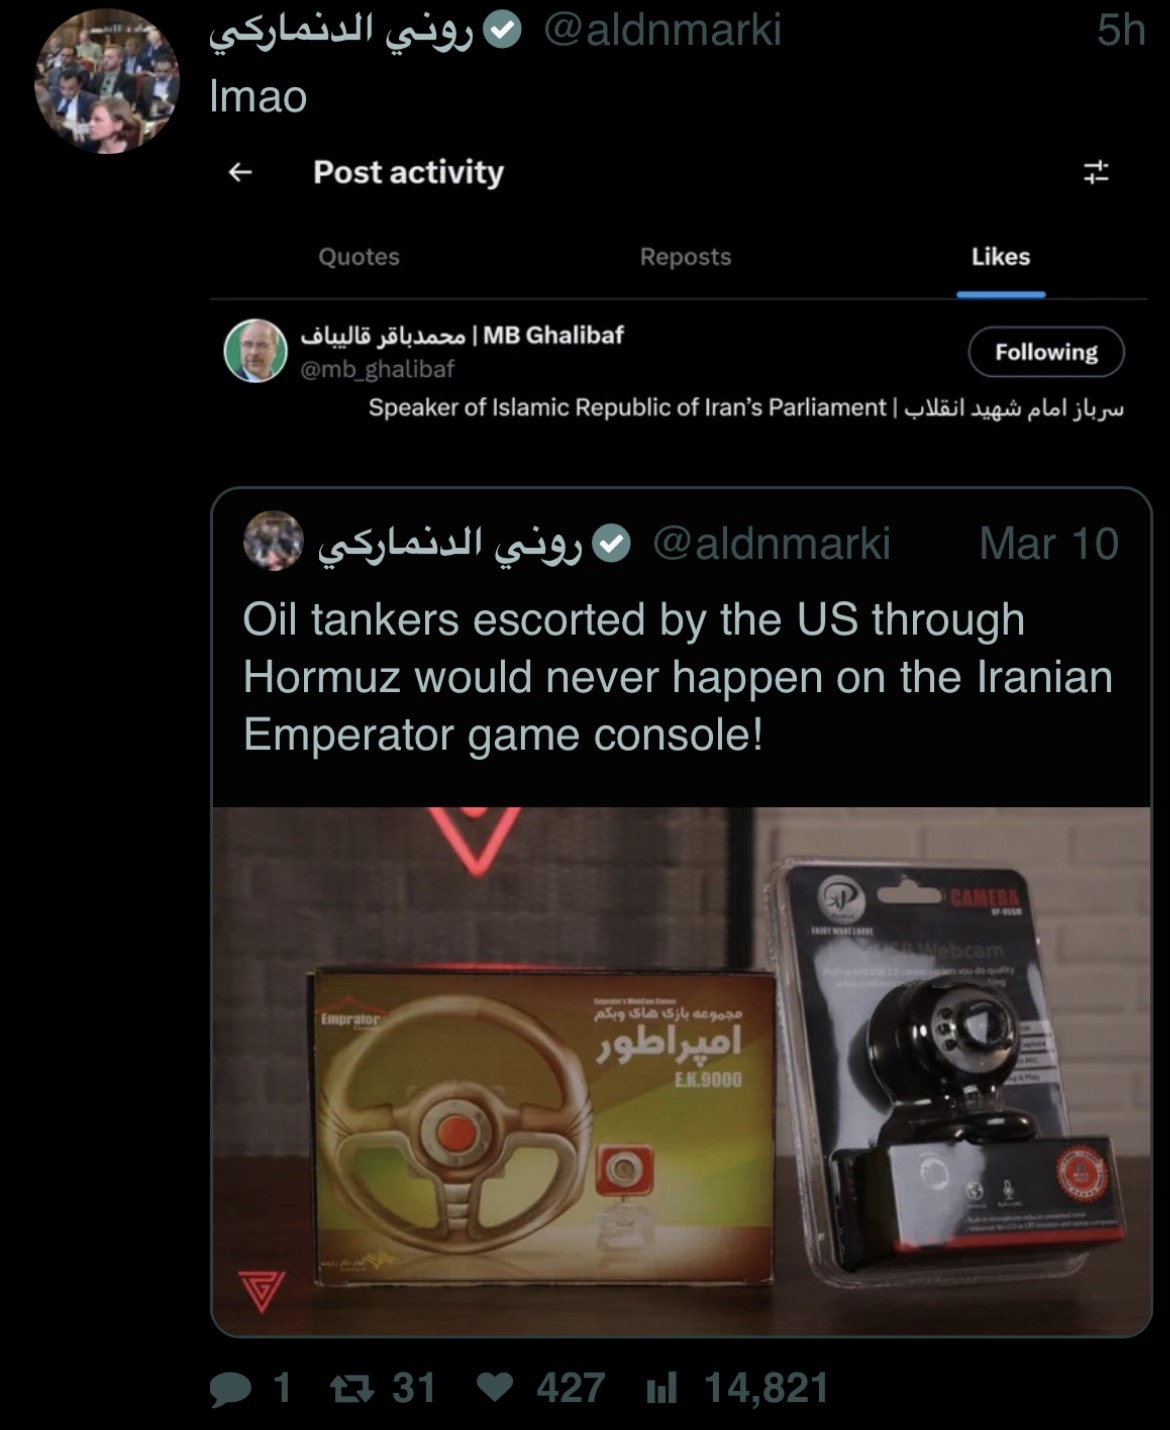Viewport: 1170px width, 1430px height.
Task: Switch to the Quotes tab
Action: (358, 257)
